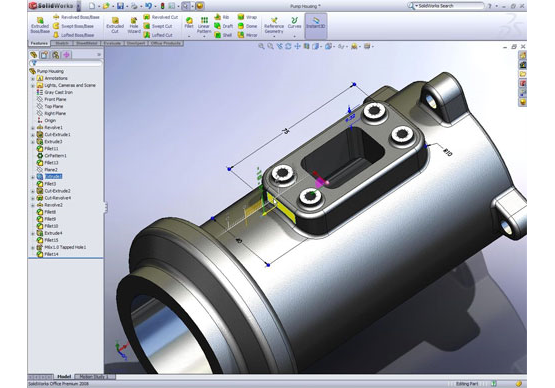Viewport: 555px width, 388px height.
Task: Click the Save icon
Action: click(120, 6)
